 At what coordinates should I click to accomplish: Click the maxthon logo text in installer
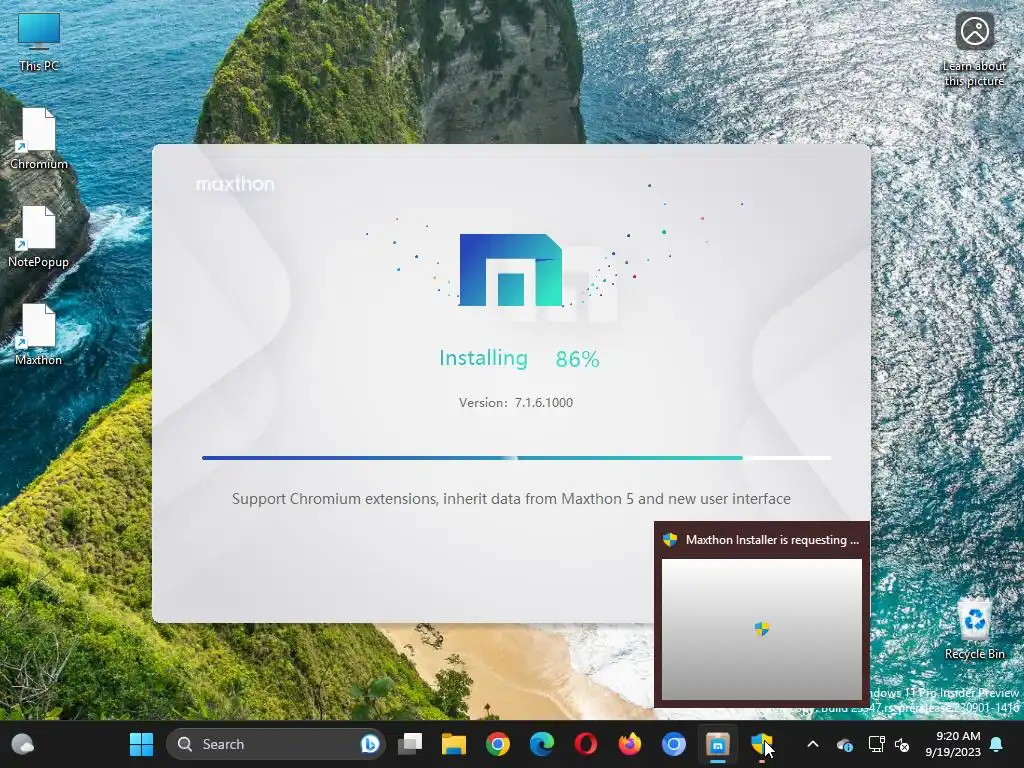click(235, 184)
